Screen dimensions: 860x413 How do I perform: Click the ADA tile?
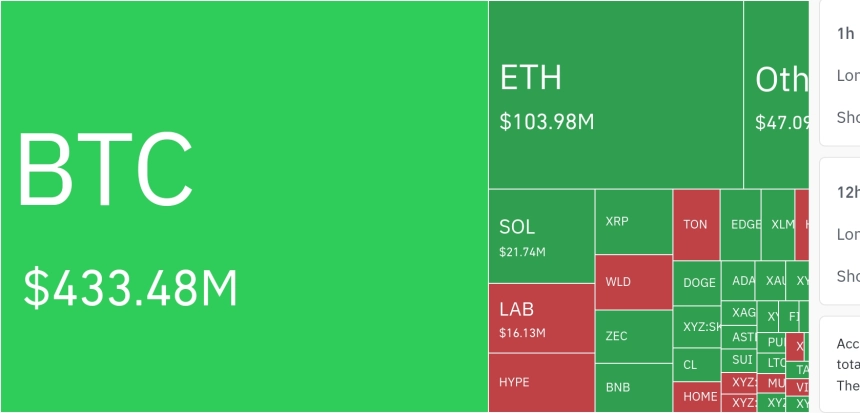738,281
